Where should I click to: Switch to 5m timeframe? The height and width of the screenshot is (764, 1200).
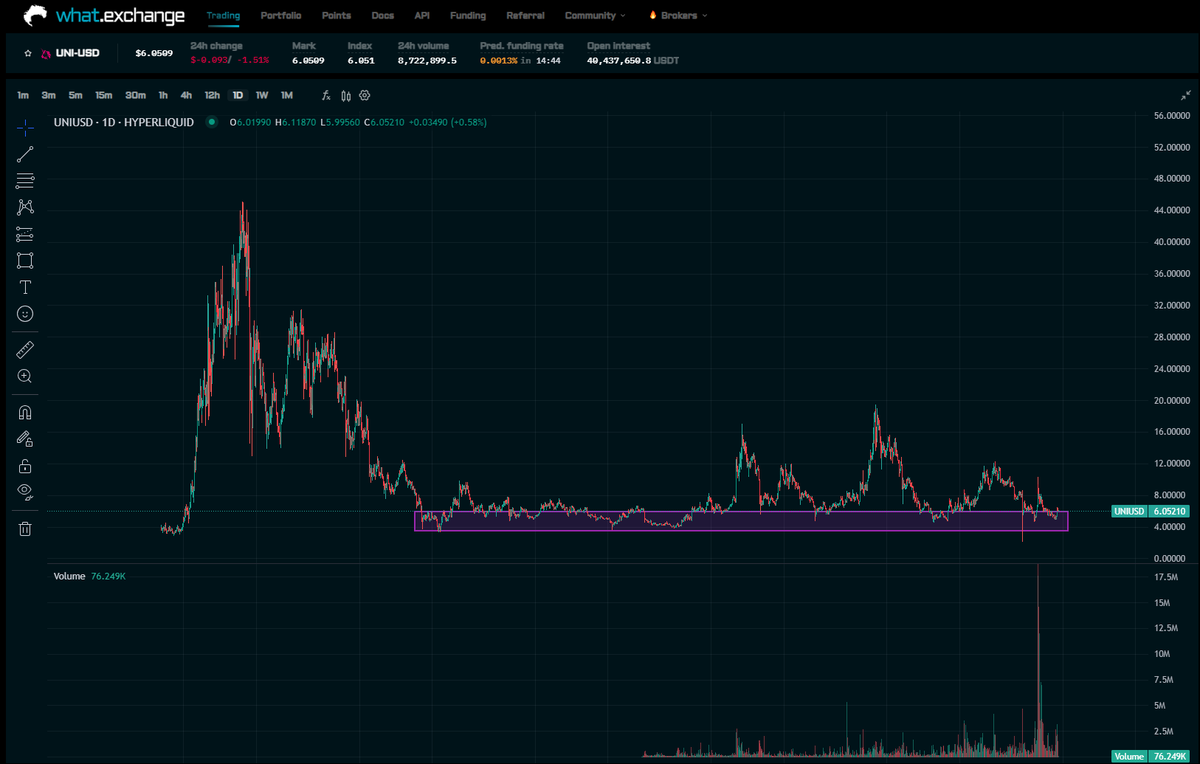[x=75, y=96]
